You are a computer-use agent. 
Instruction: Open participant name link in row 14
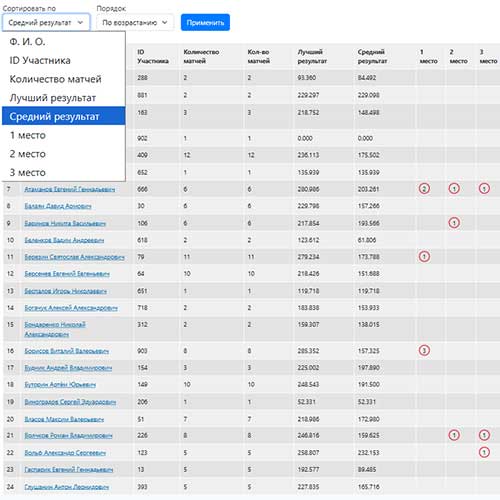point(71,308)
